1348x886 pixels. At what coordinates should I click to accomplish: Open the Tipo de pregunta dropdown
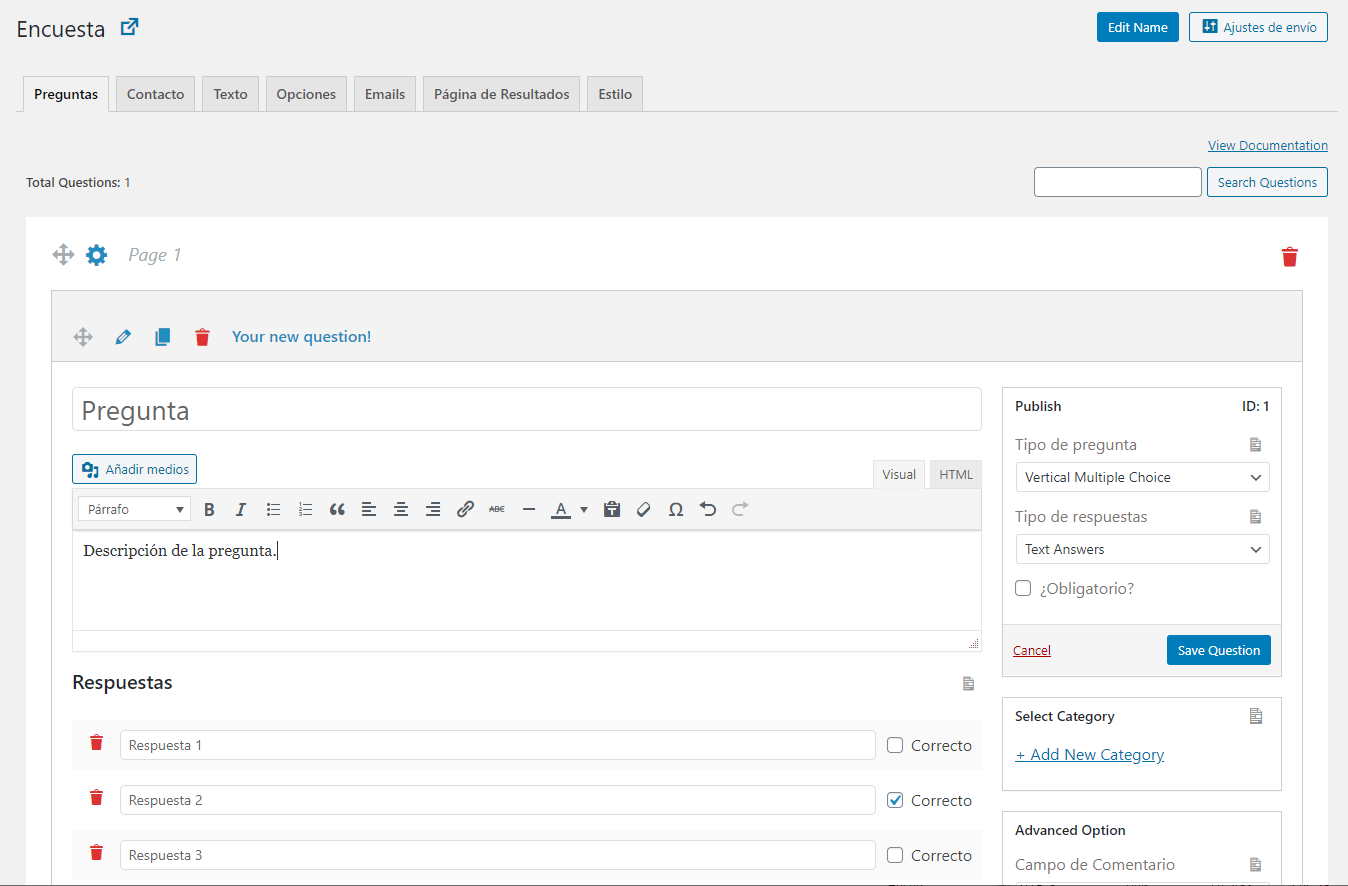[x=1141, y=477]
